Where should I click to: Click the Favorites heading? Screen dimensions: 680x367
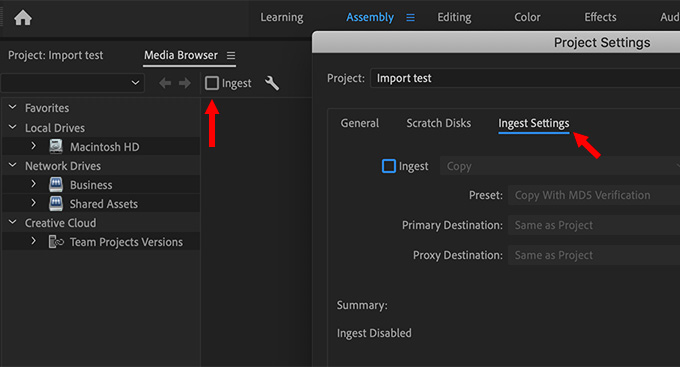click(47, 108)
